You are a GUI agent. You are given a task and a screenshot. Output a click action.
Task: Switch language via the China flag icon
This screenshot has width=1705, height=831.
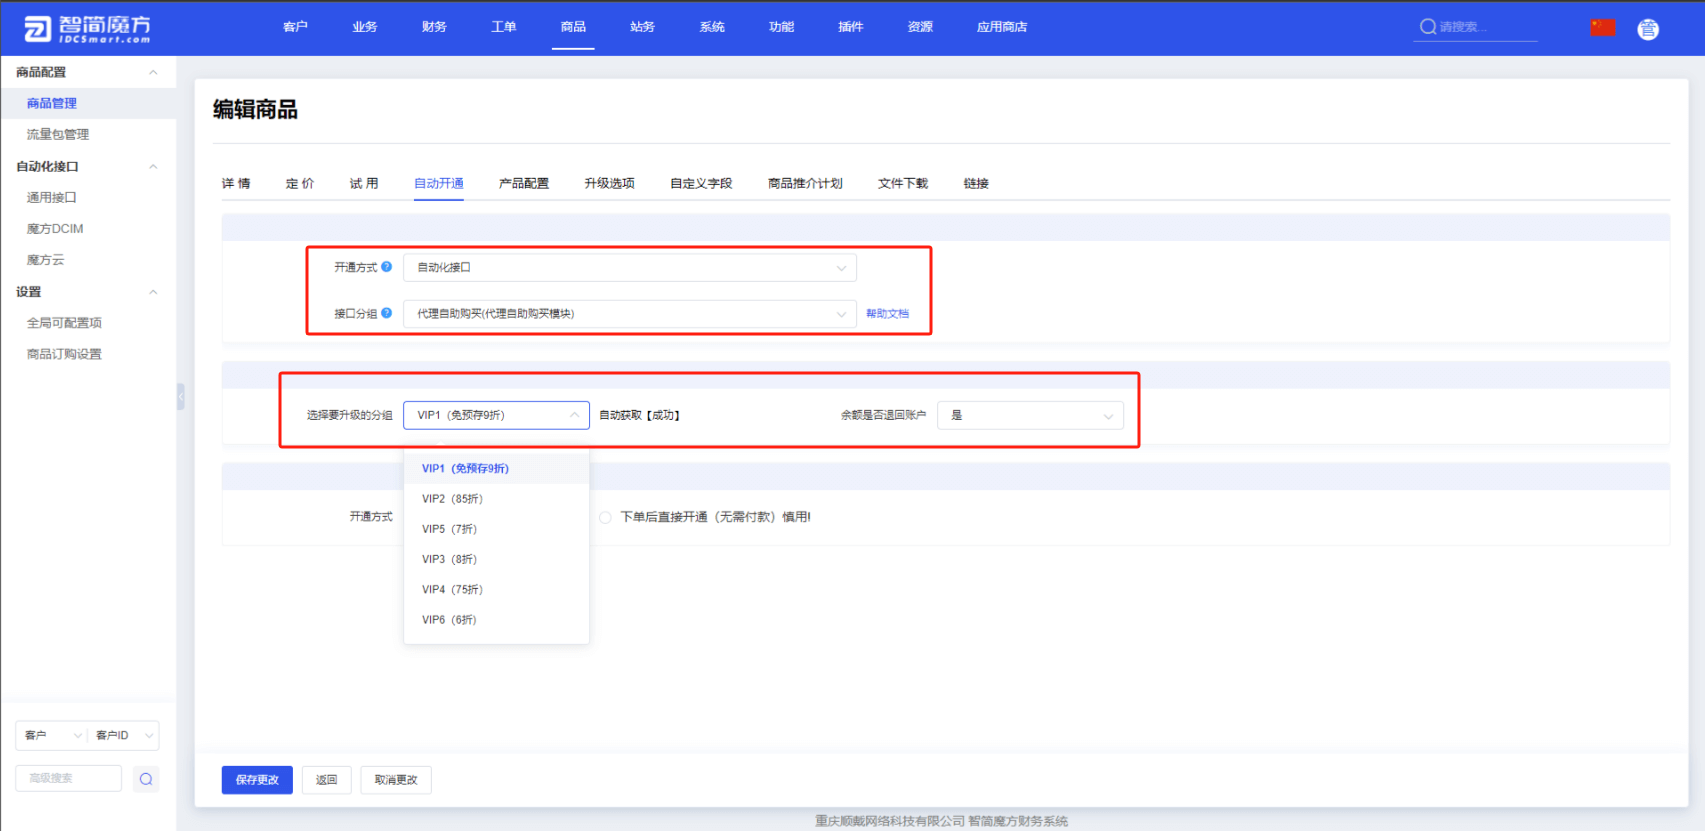pos(1603,28)
